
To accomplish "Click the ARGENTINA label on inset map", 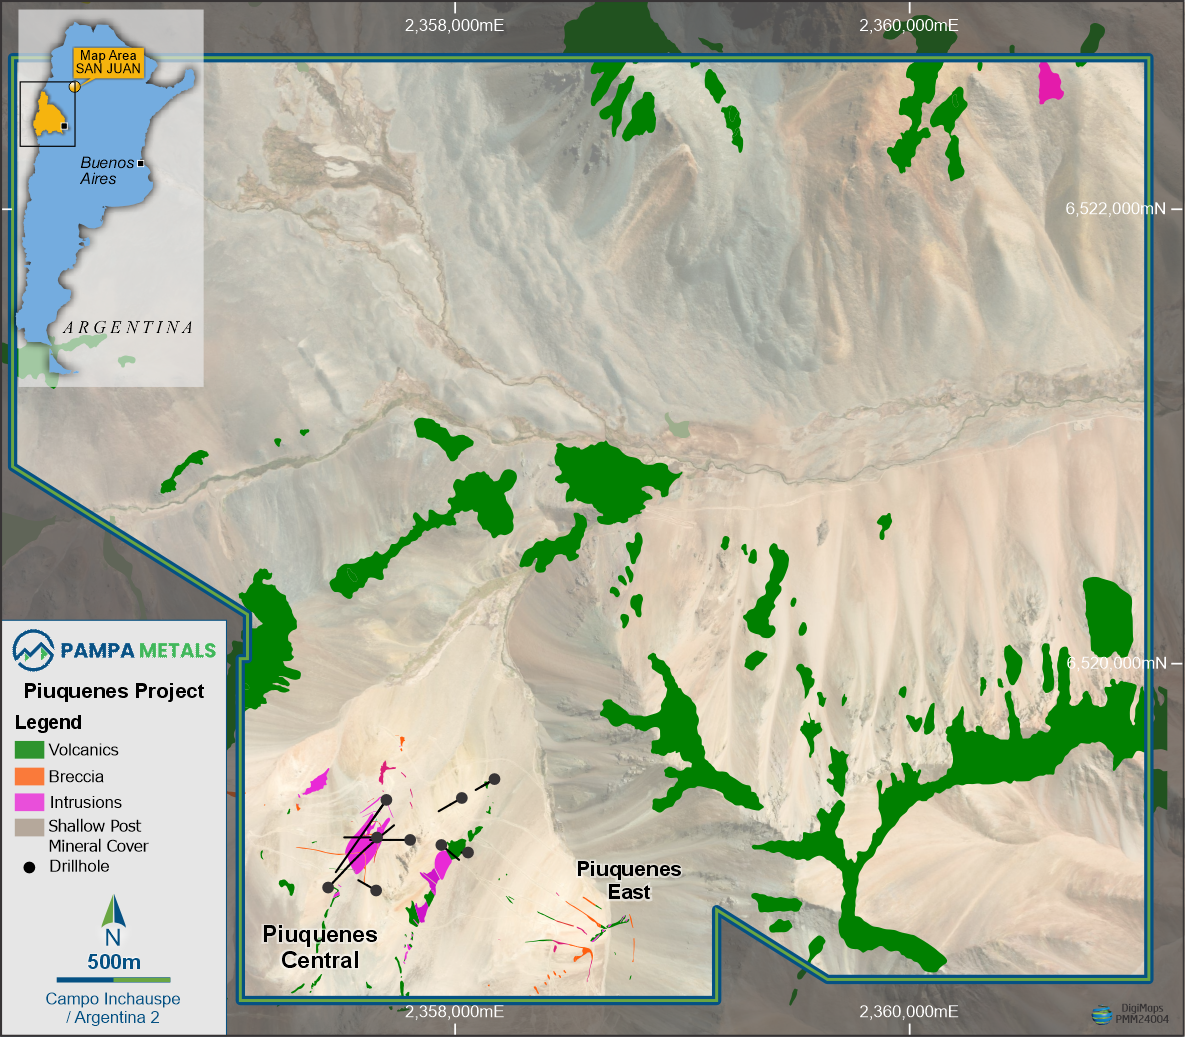I will (128, 328).
